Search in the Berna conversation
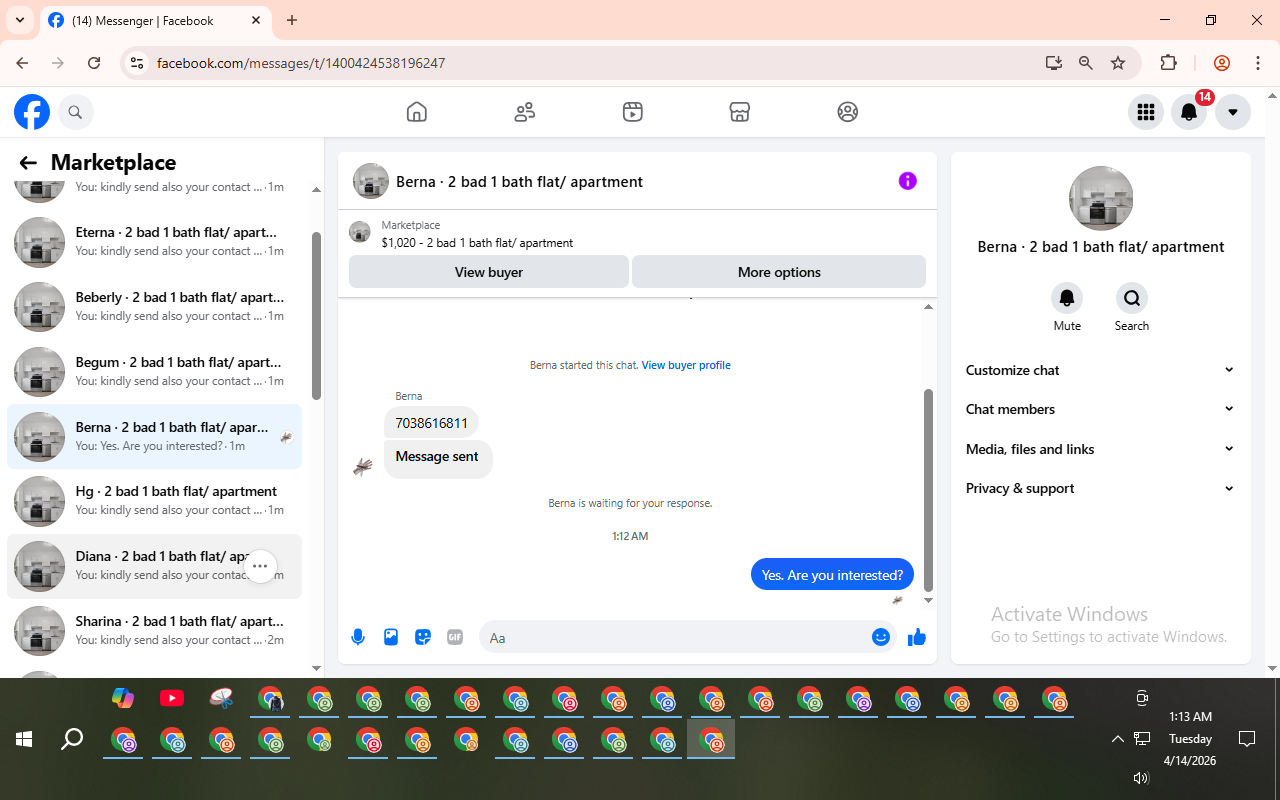The width and height of the screenshot is (1280, 800). click(x=1132, y=298)
